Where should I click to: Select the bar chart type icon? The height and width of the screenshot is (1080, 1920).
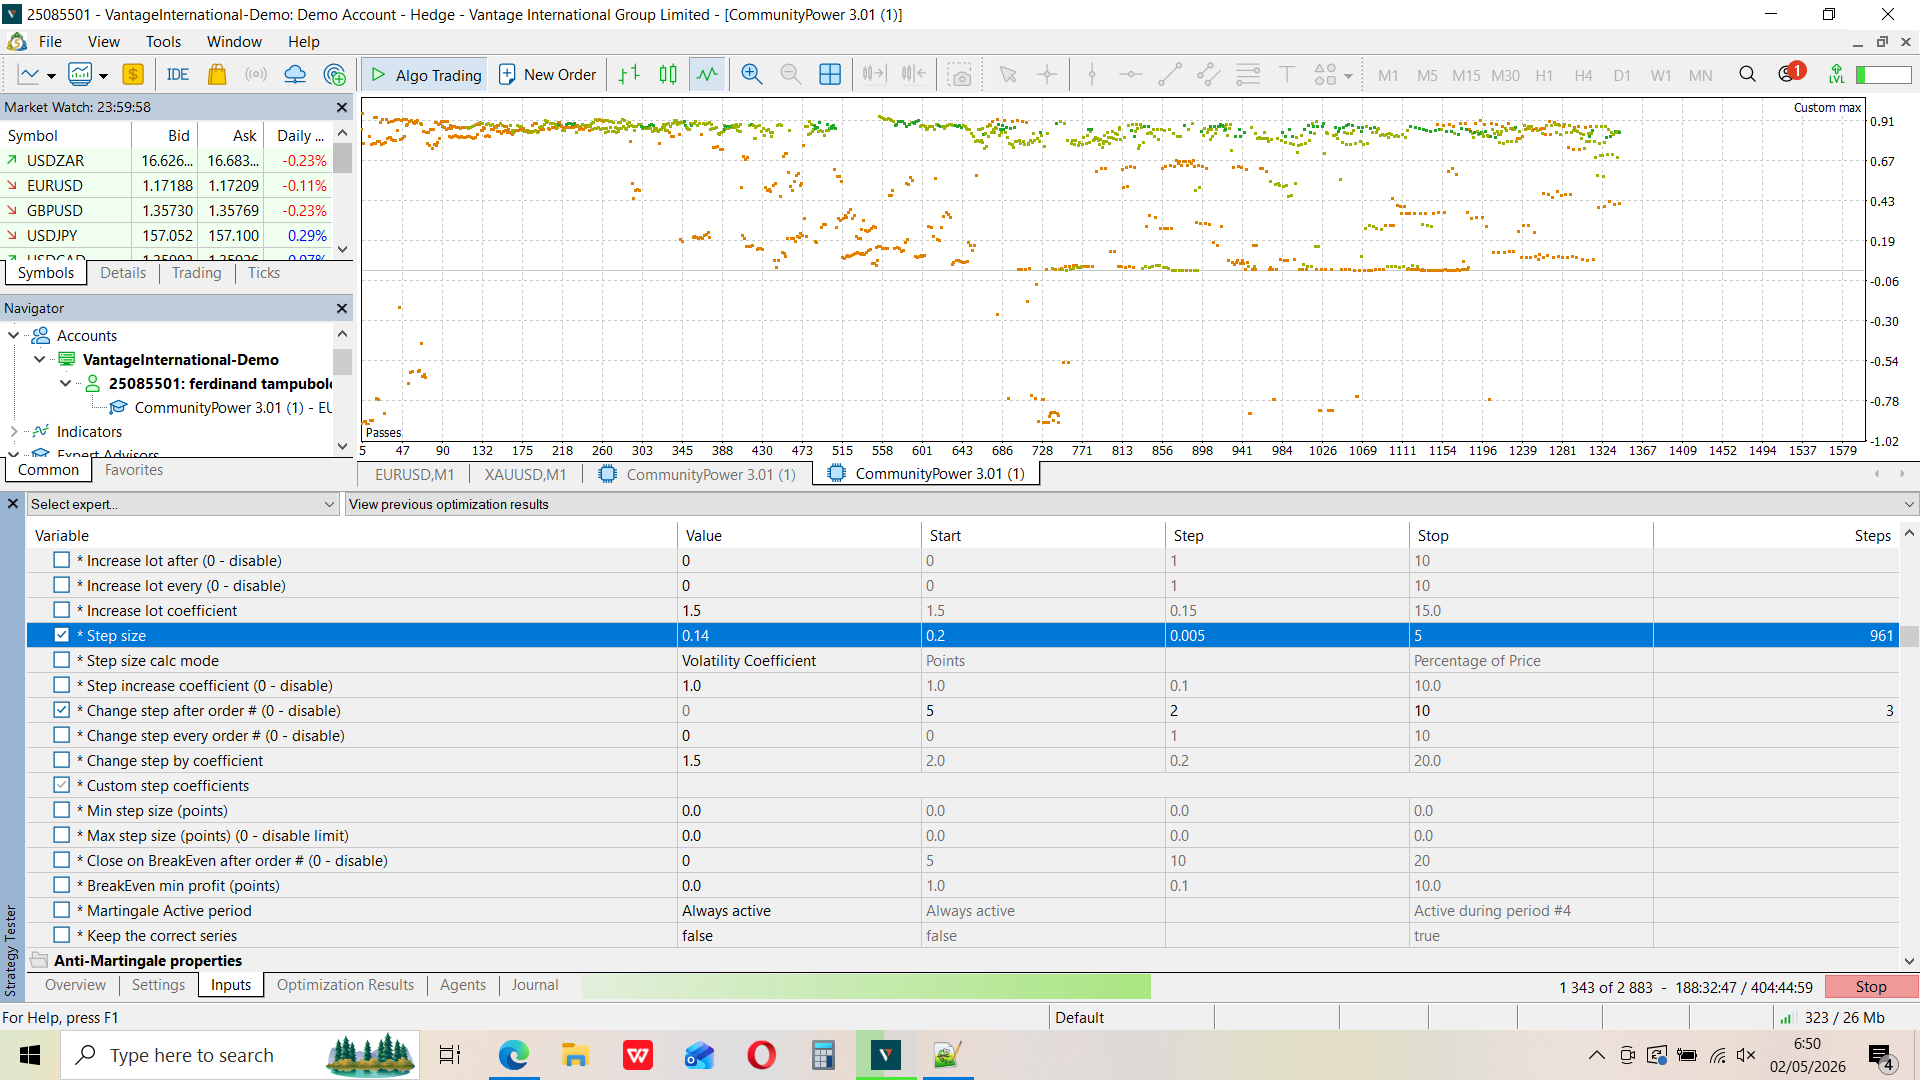[629, 75]
